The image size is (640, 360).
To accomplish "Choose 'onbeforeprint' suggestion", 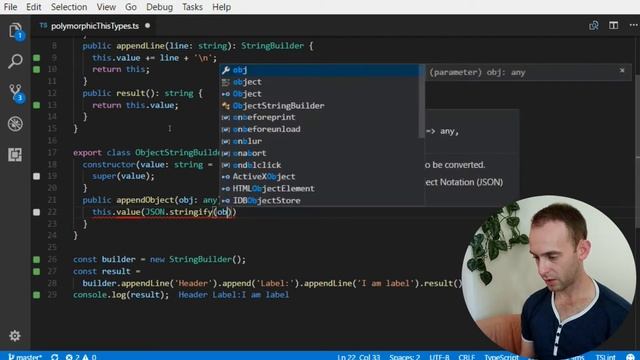I will pyautogui.click(x=320, y=117).
